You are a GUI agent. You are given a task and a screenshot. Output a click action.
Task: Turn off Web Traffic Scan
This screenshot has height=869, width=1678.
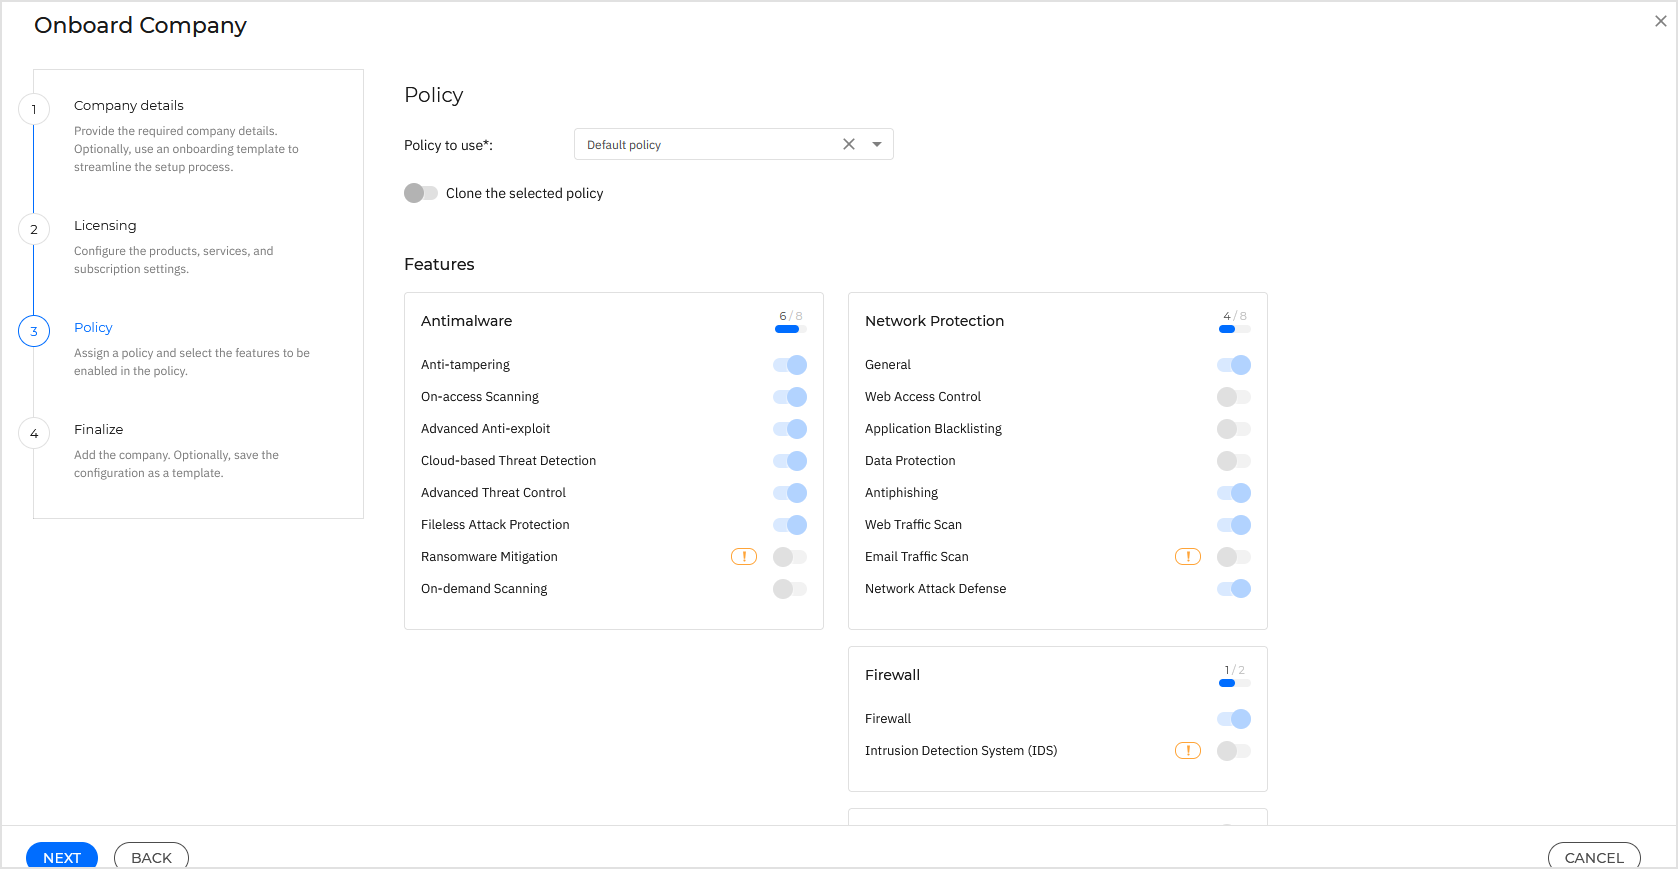(x=1234, y=525)
